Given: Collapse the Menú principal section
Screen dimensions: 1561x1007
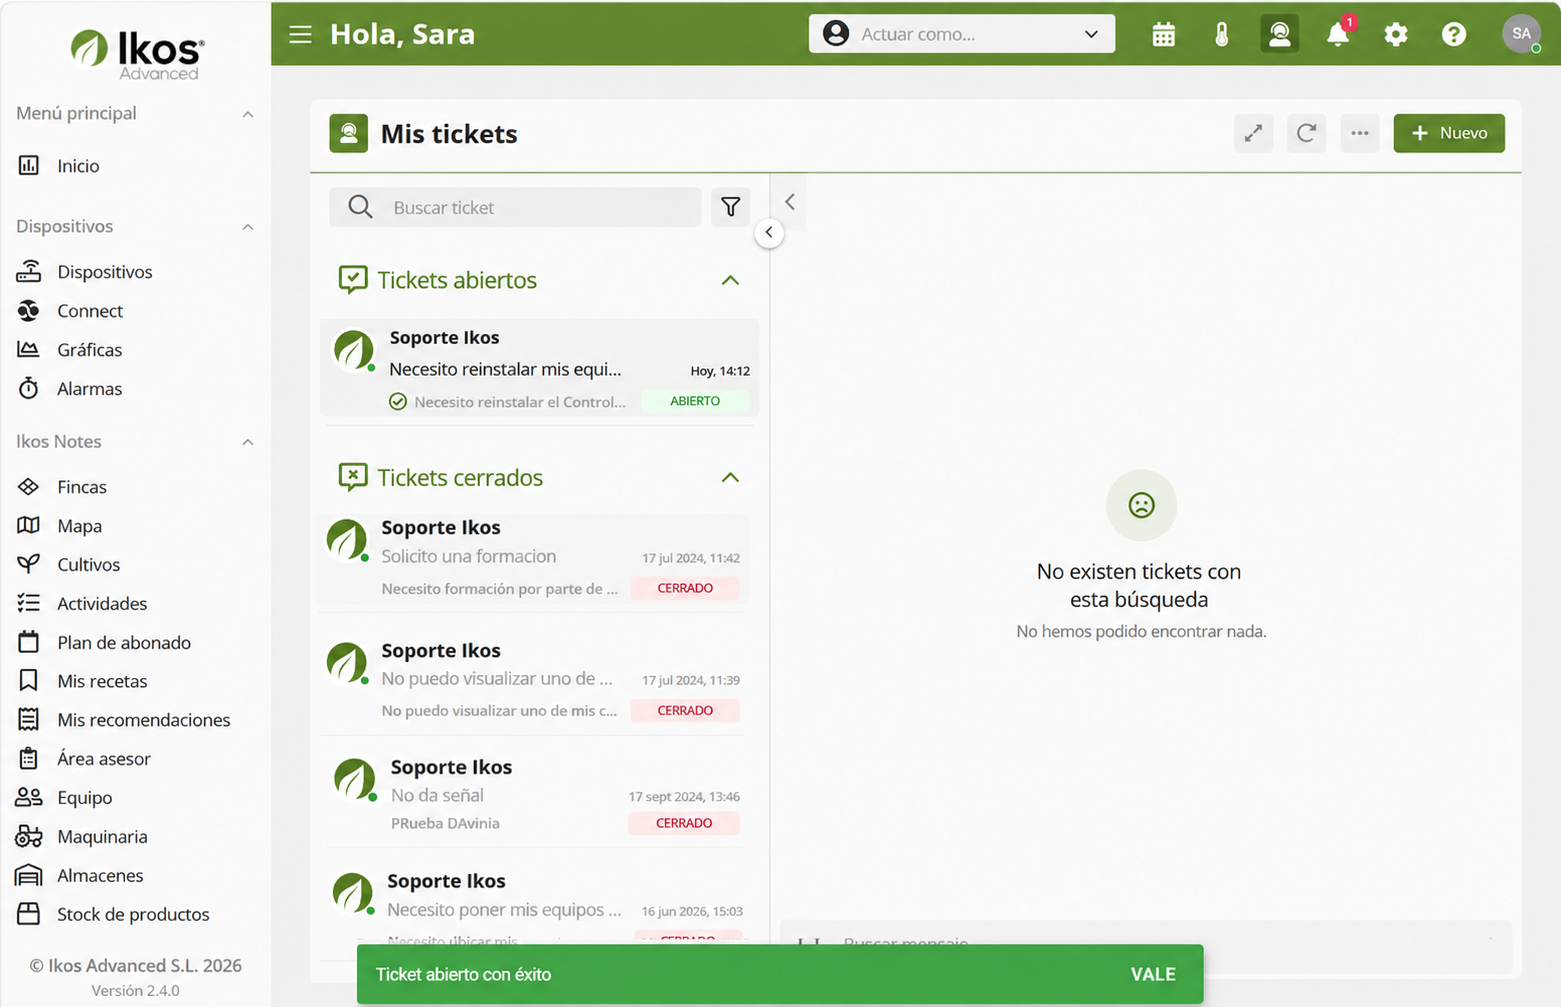Looking at the screenshot, I should point(247,114).
